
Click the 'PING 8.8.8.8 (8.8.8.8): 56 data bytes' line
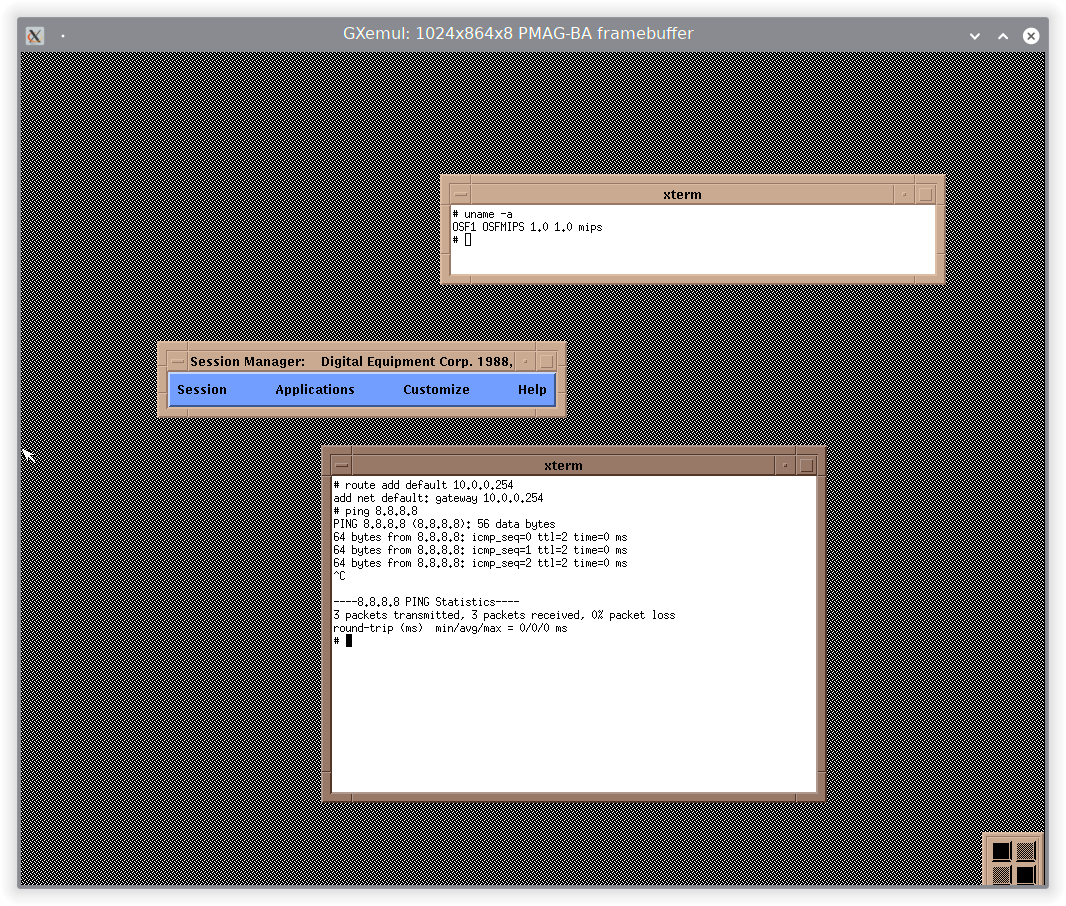click(x=444, y=524)
